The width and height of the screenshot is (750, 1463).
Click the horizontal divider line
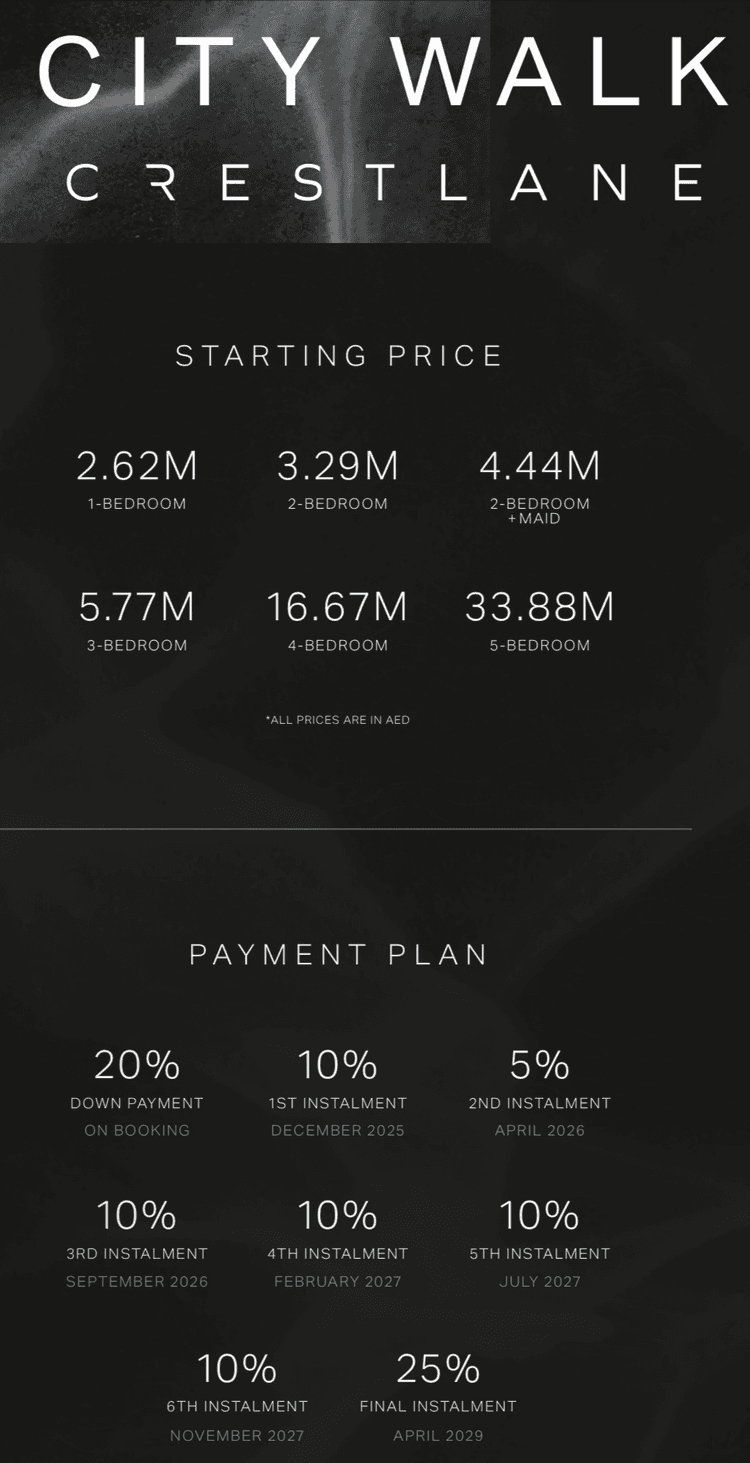click(345, 829)
